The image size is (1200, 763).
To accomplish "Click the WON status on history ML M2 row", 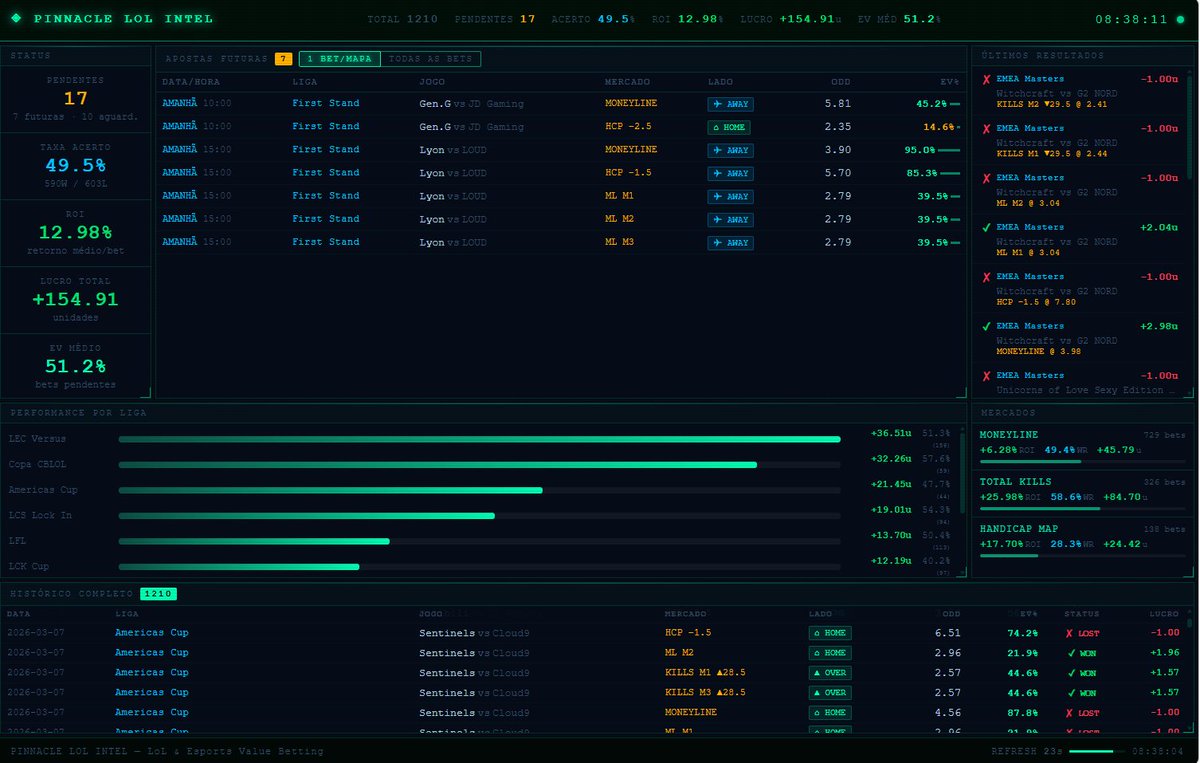I will (x=1081, y=653).
